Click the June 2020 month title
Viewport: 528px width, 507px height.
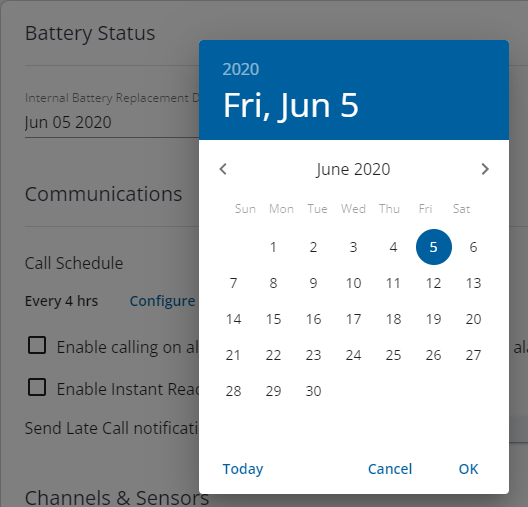point(353,169)
